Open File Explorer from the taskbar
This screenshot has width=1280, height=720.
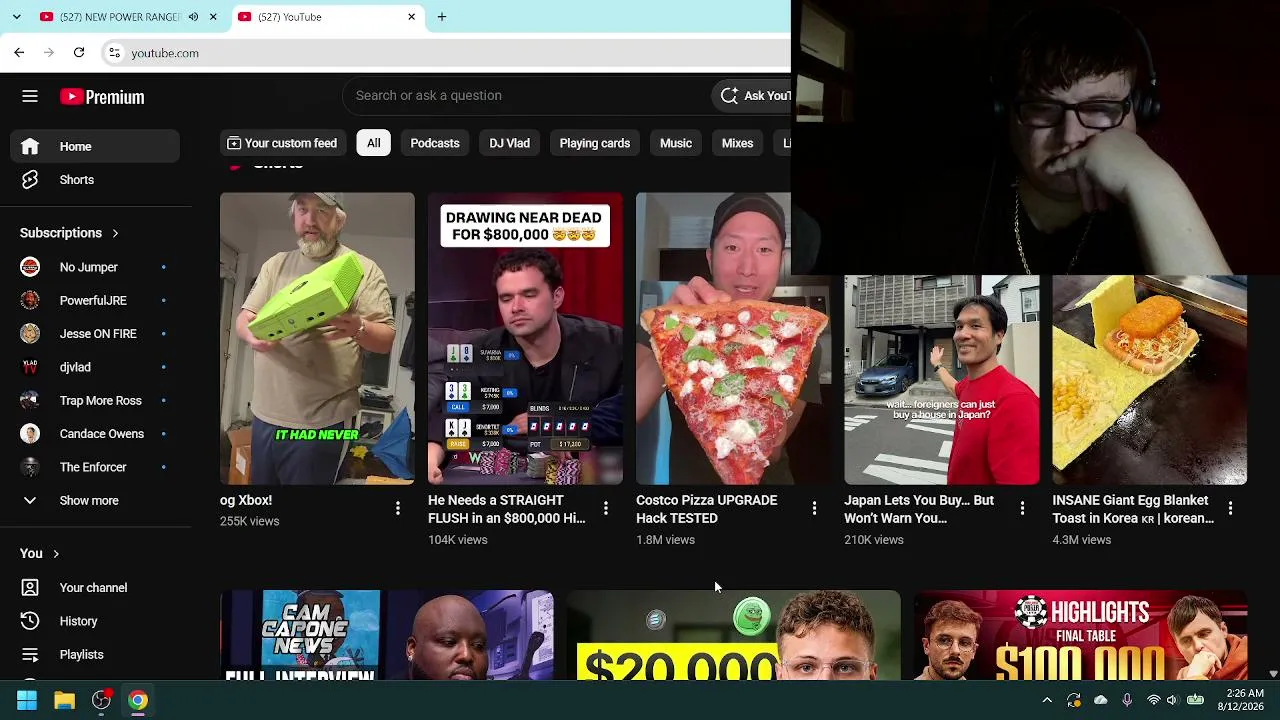pos(64,700)
